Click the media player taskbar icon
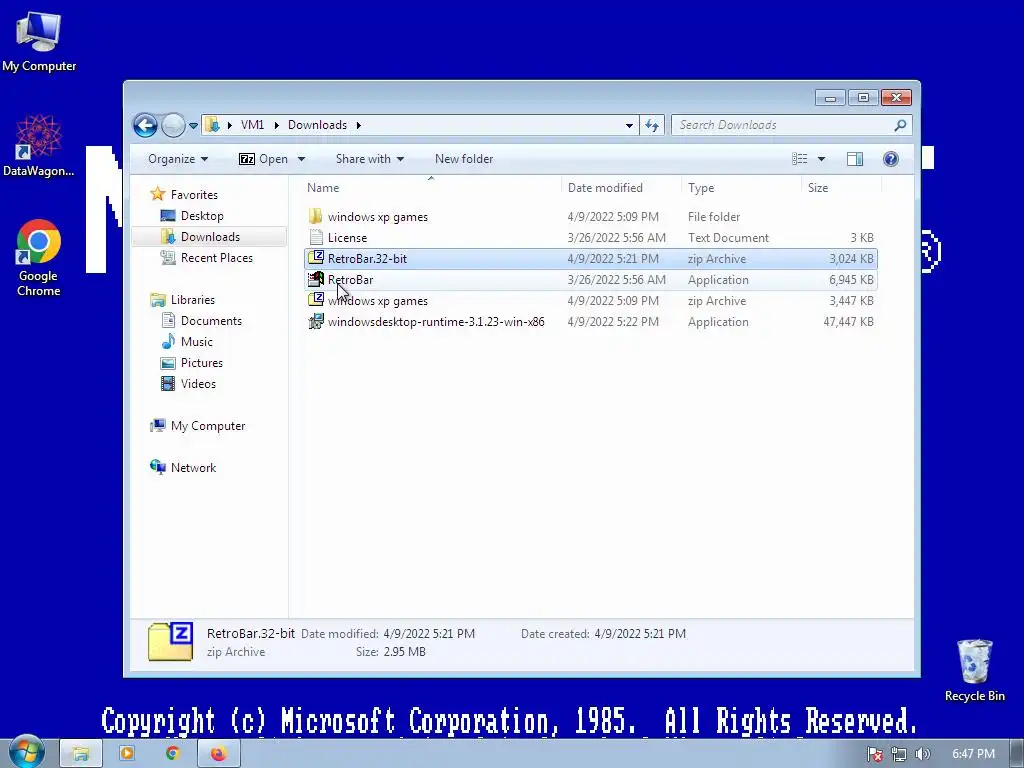Viewport: 1024px width, 768px height. coord(127,754)
